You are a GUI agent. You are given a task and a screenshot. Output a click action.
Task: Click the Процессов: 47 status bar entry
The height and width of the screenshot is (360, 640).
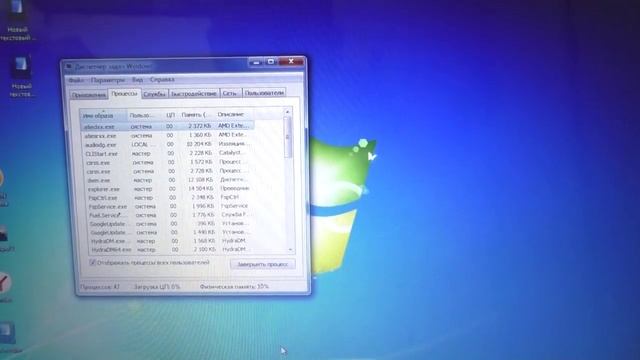click(100, 287)
